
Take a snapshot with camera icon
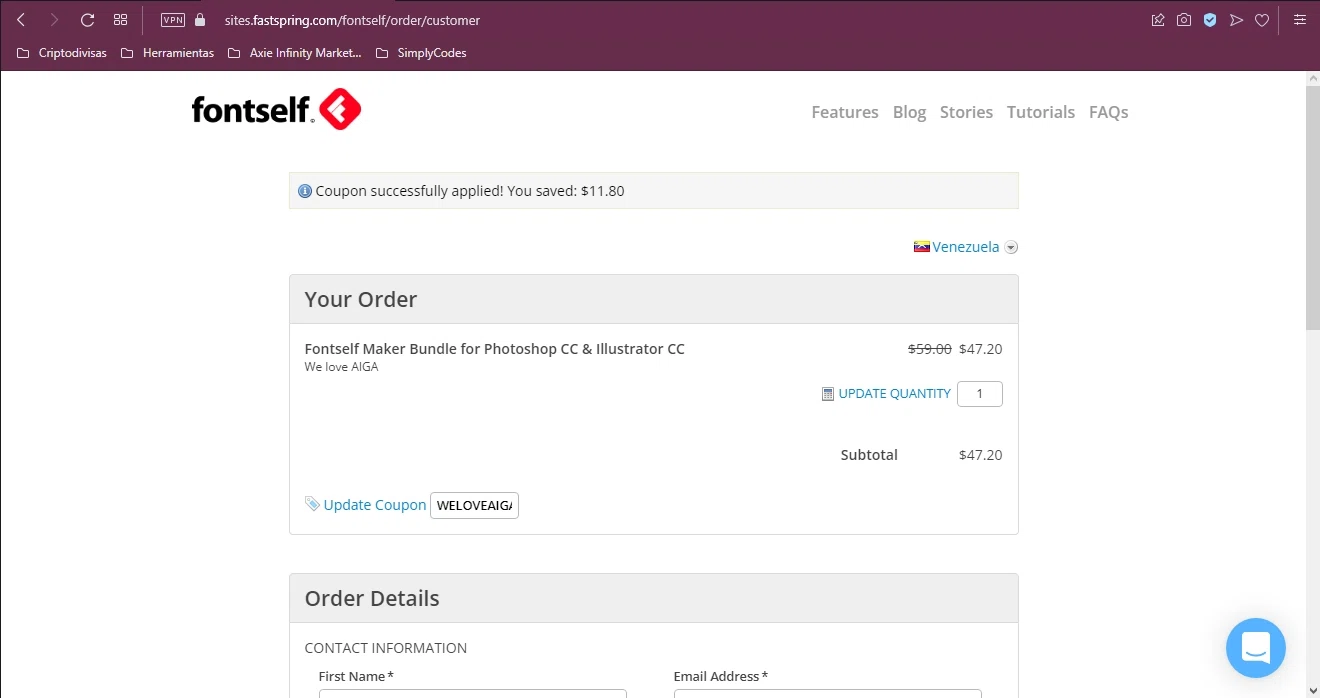(x=1184, y=20)
